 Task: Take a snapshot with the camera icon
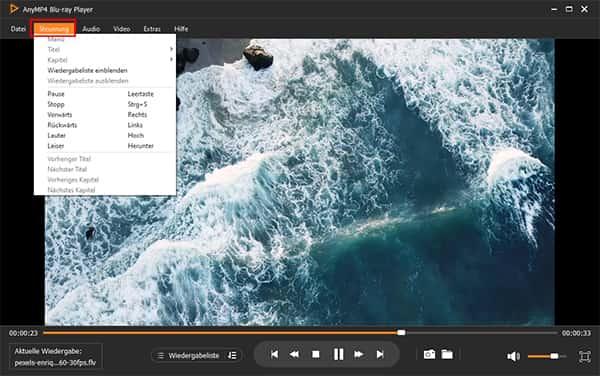(x=429, y=355)
